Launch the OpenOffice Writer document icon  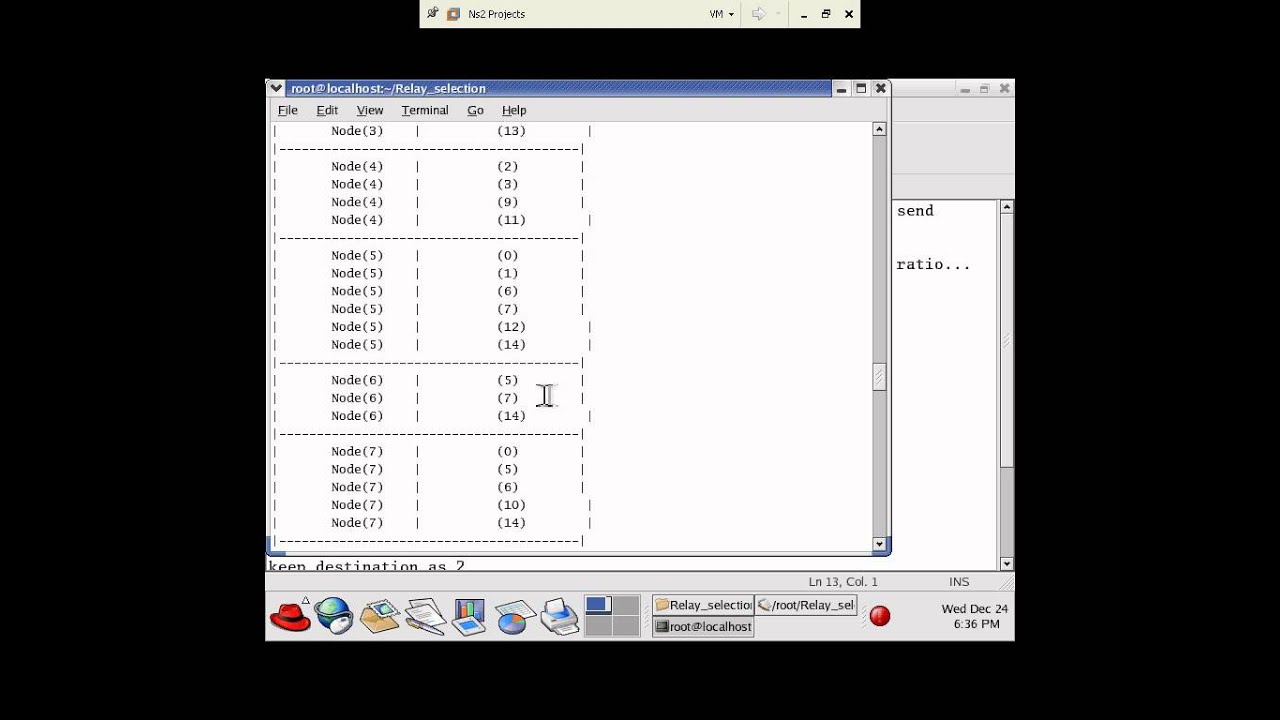(x=425, y=616)
